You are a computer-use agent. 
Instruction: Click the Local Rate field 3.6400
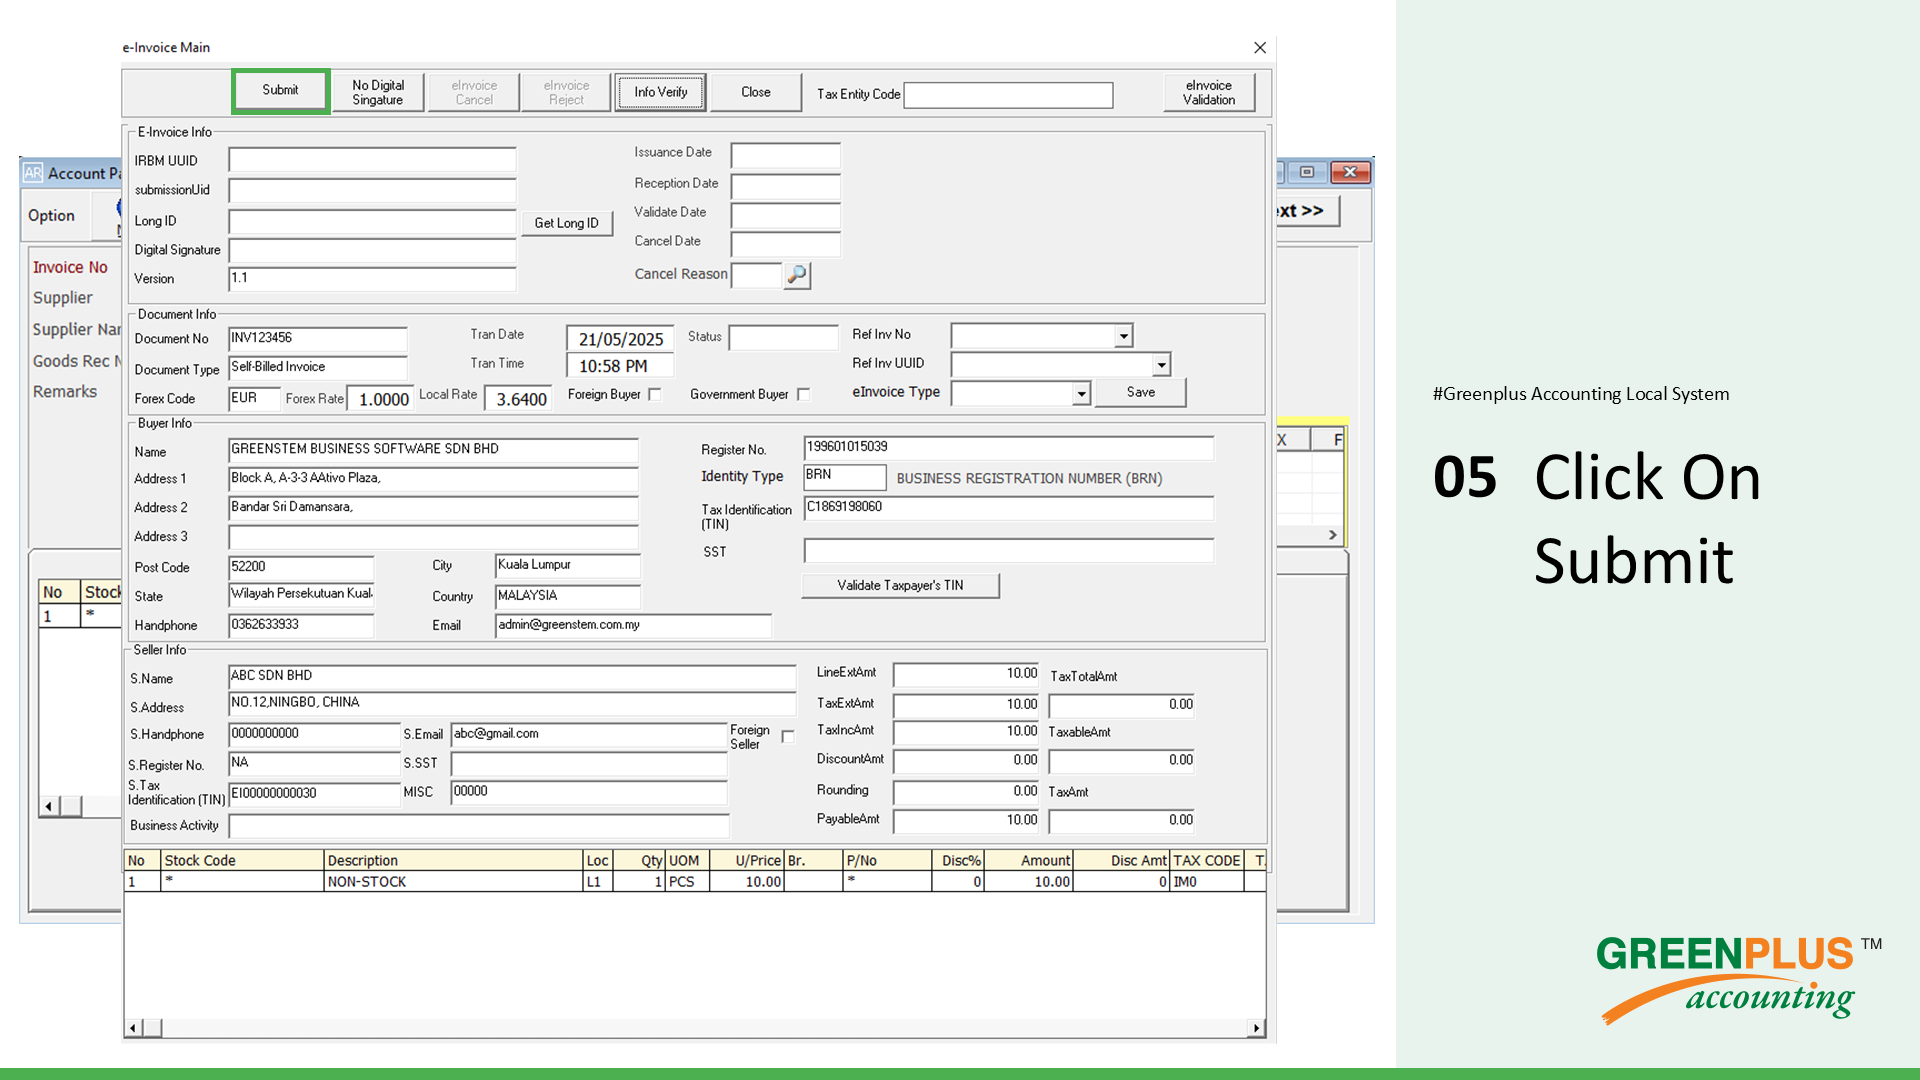[517, 399]
